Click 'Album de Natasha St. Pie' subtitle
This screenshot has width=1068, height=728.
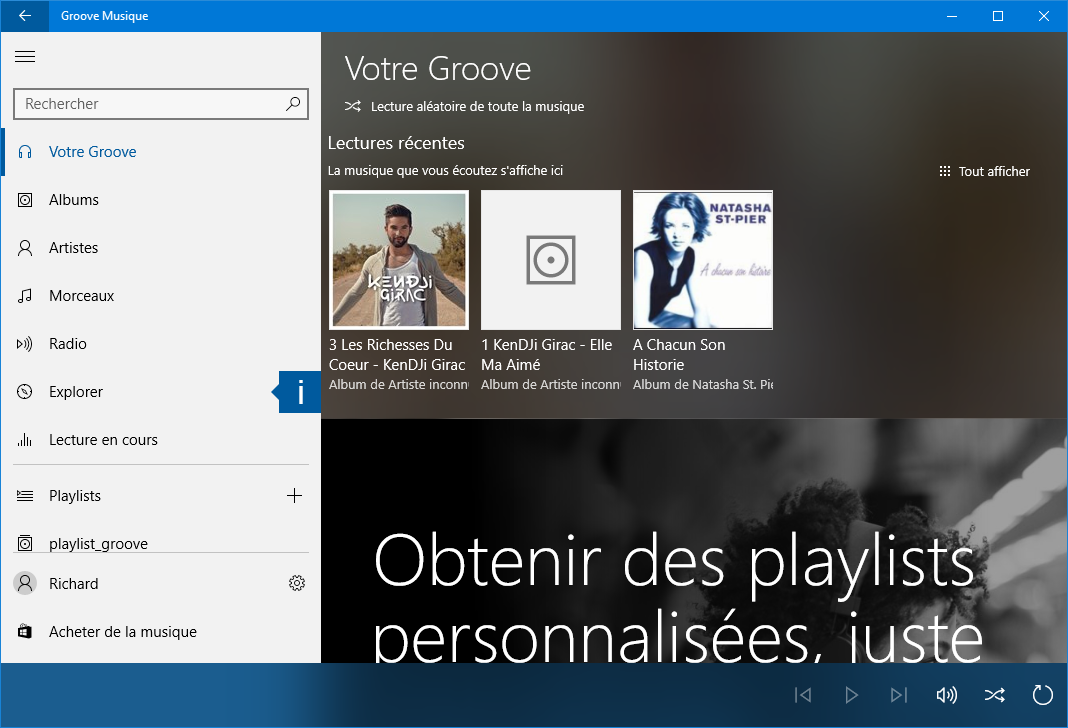point(703,385)
